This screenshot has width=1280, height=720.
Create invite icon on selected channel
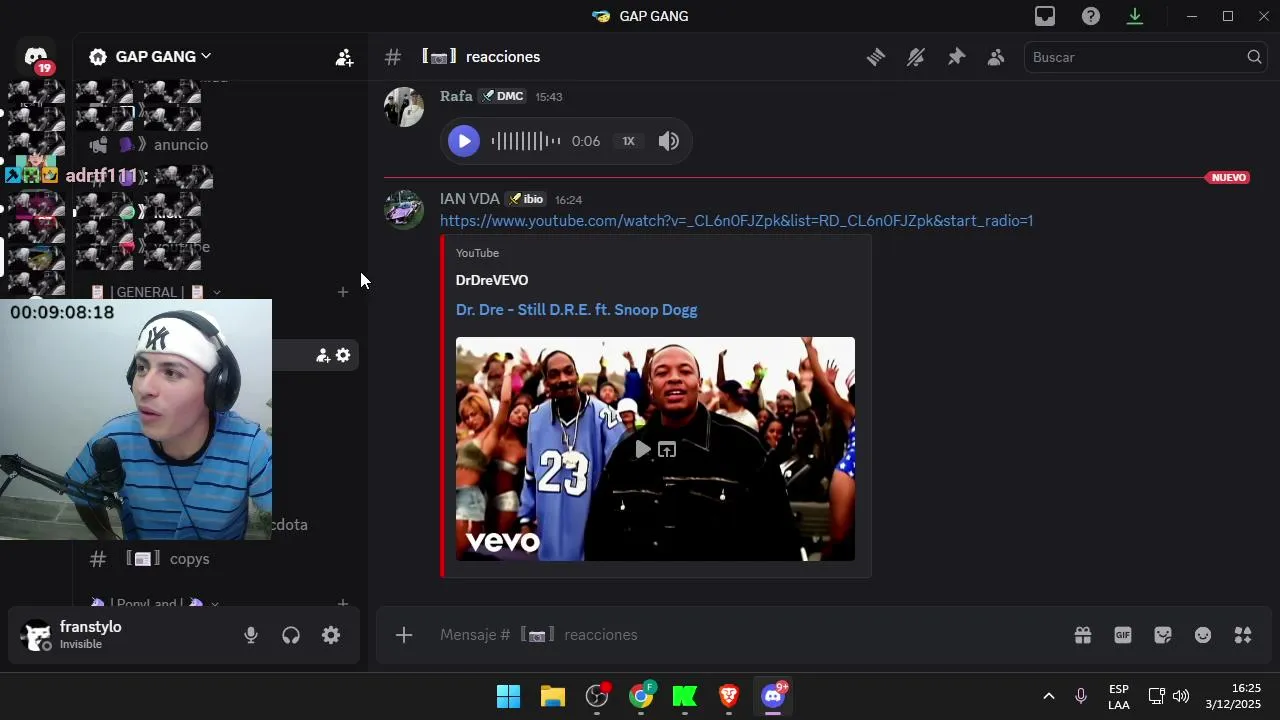(323, 355)
